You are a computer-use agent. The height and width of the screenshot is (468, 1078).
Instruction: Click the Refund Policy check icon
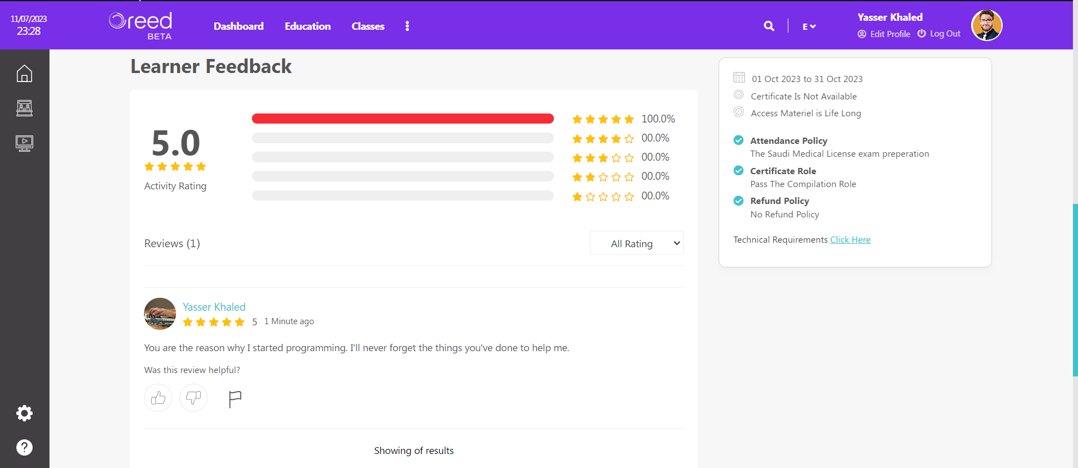[x=738, y=201]
